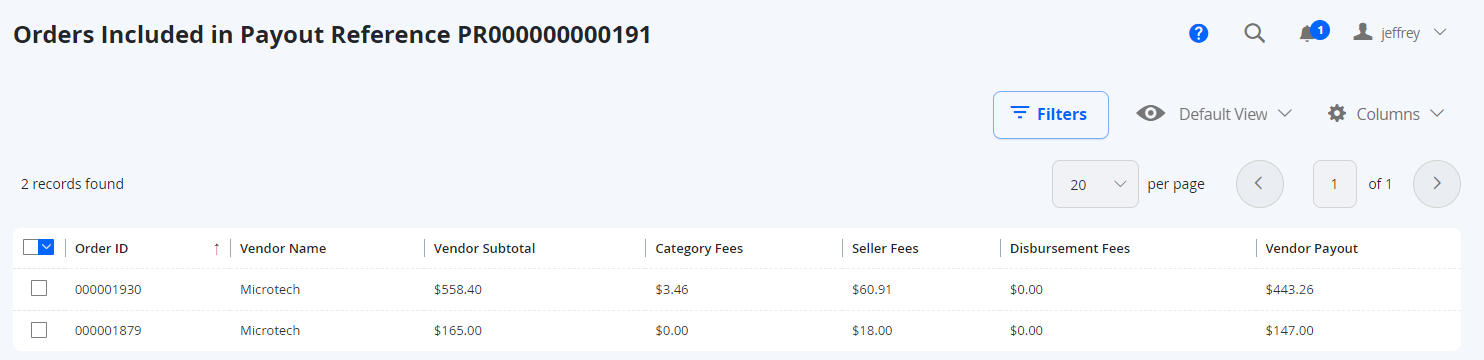Click the eye icon for Default View

1151,113
